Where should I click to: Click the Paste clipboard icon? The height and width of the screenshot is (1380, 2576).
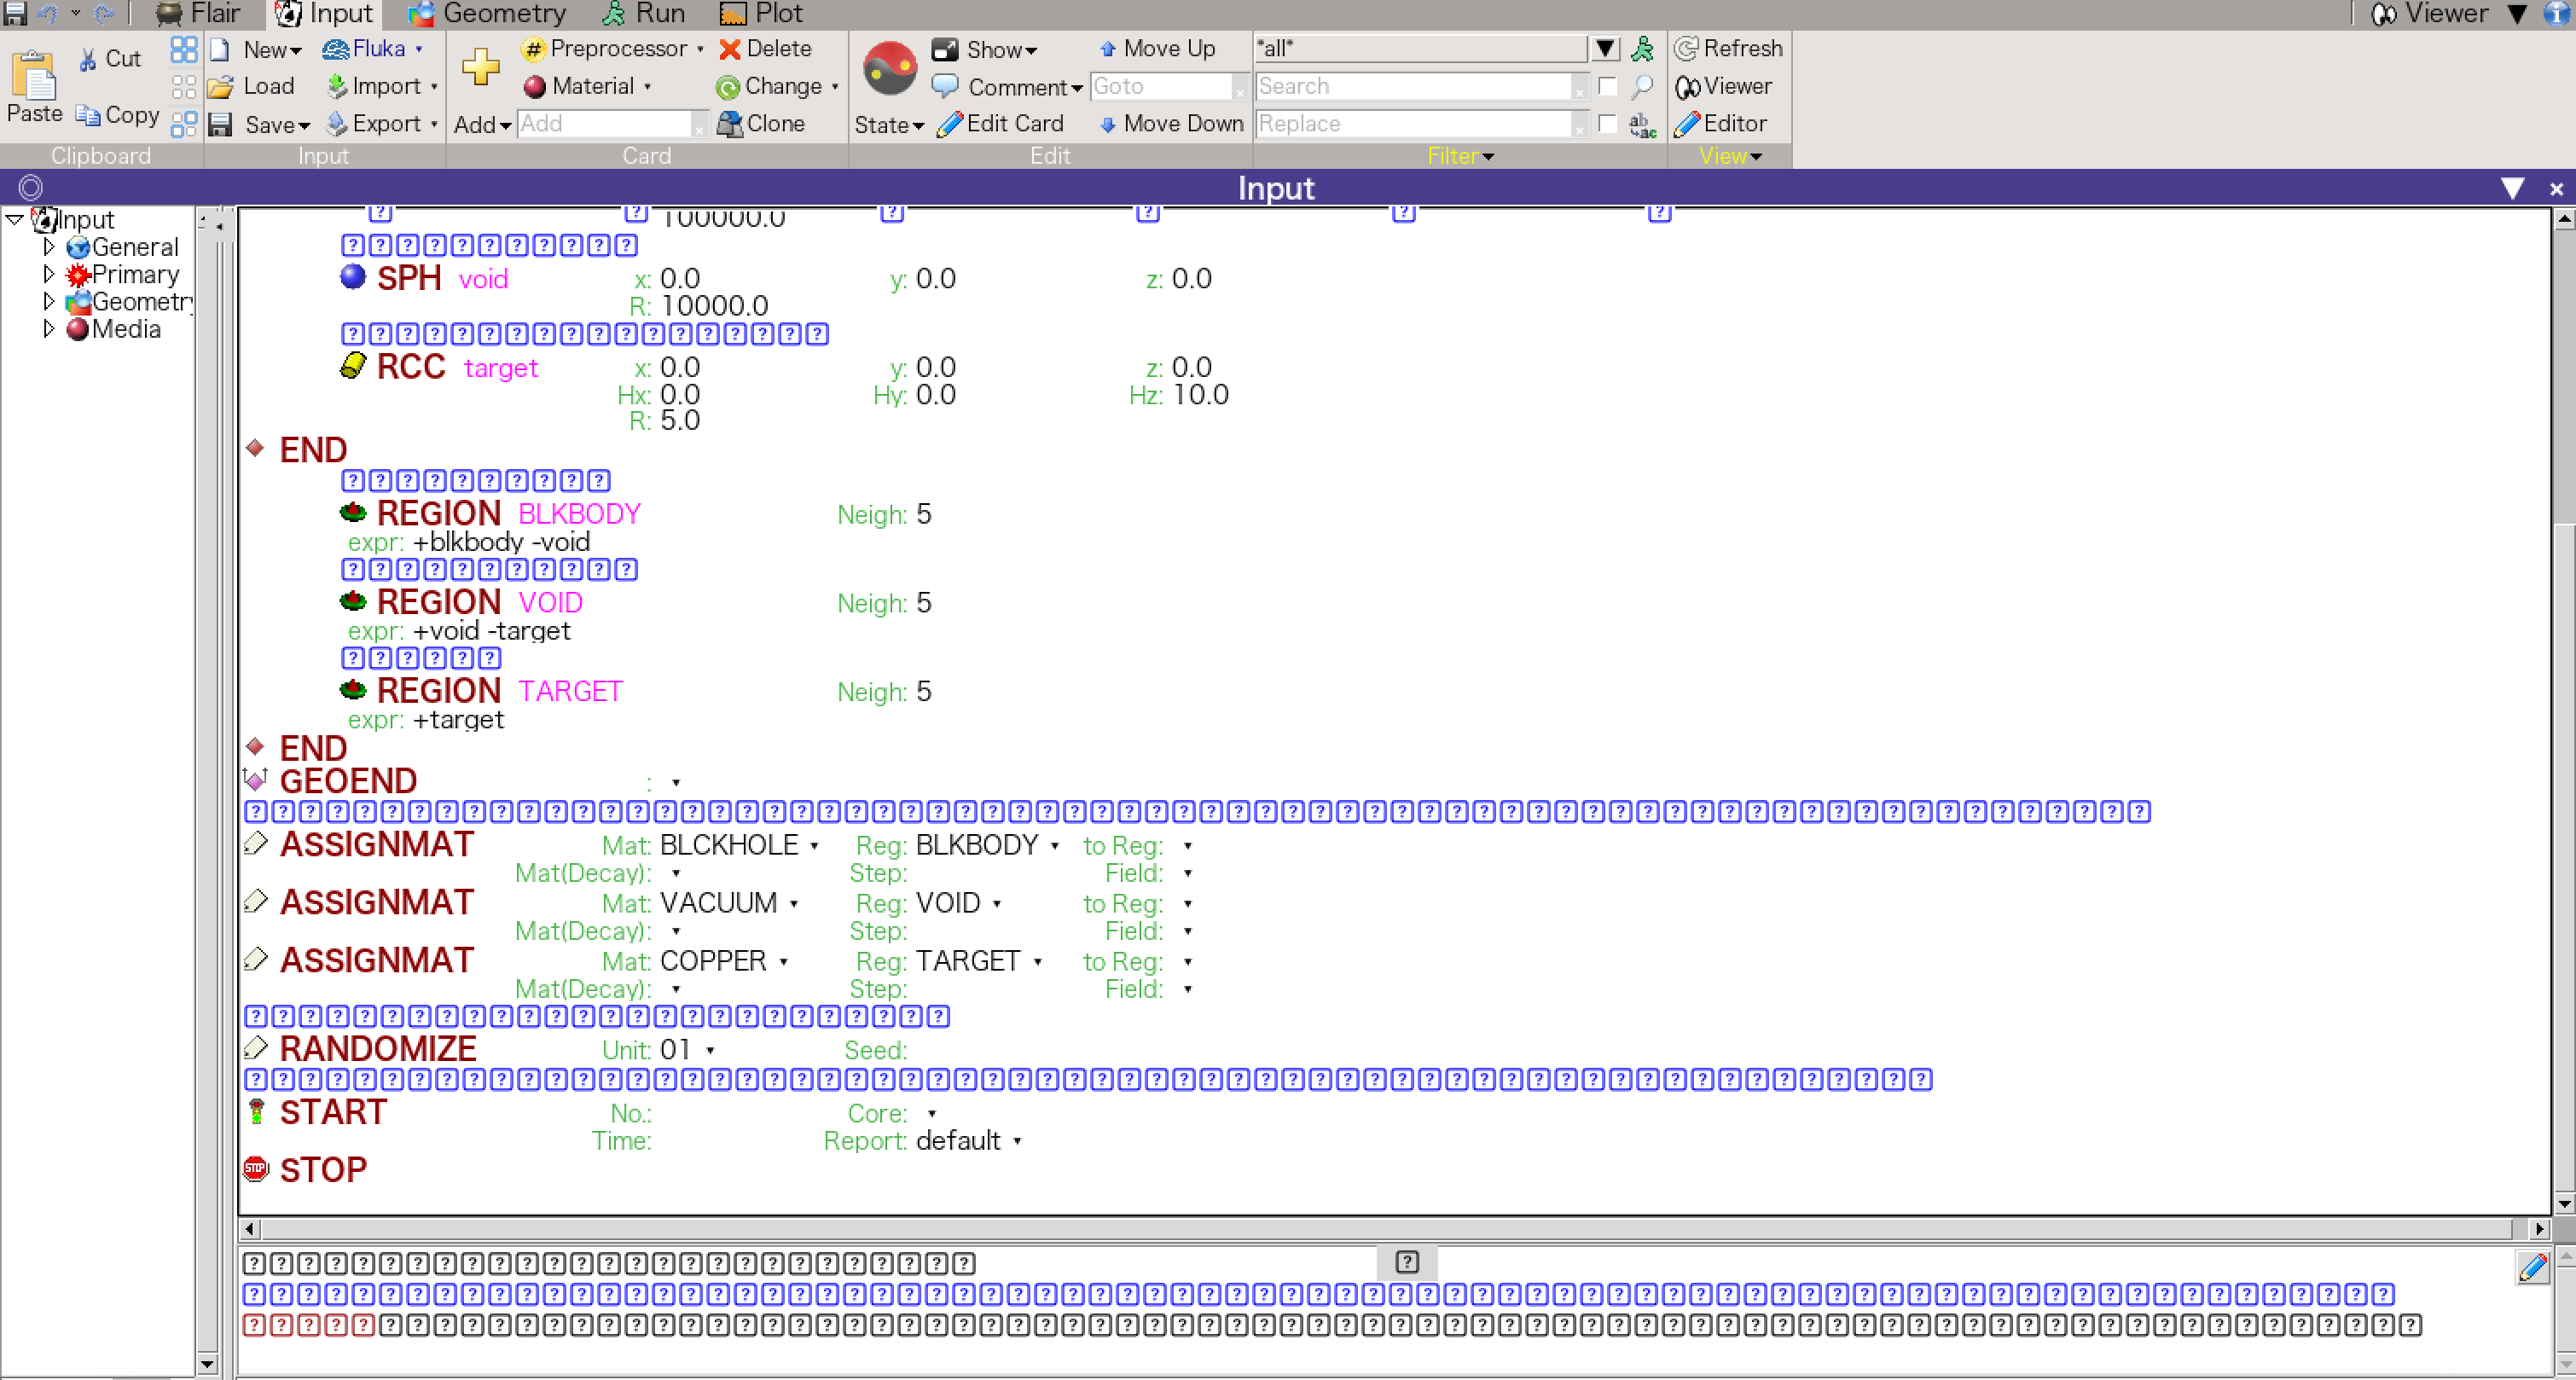pos(34,76)
